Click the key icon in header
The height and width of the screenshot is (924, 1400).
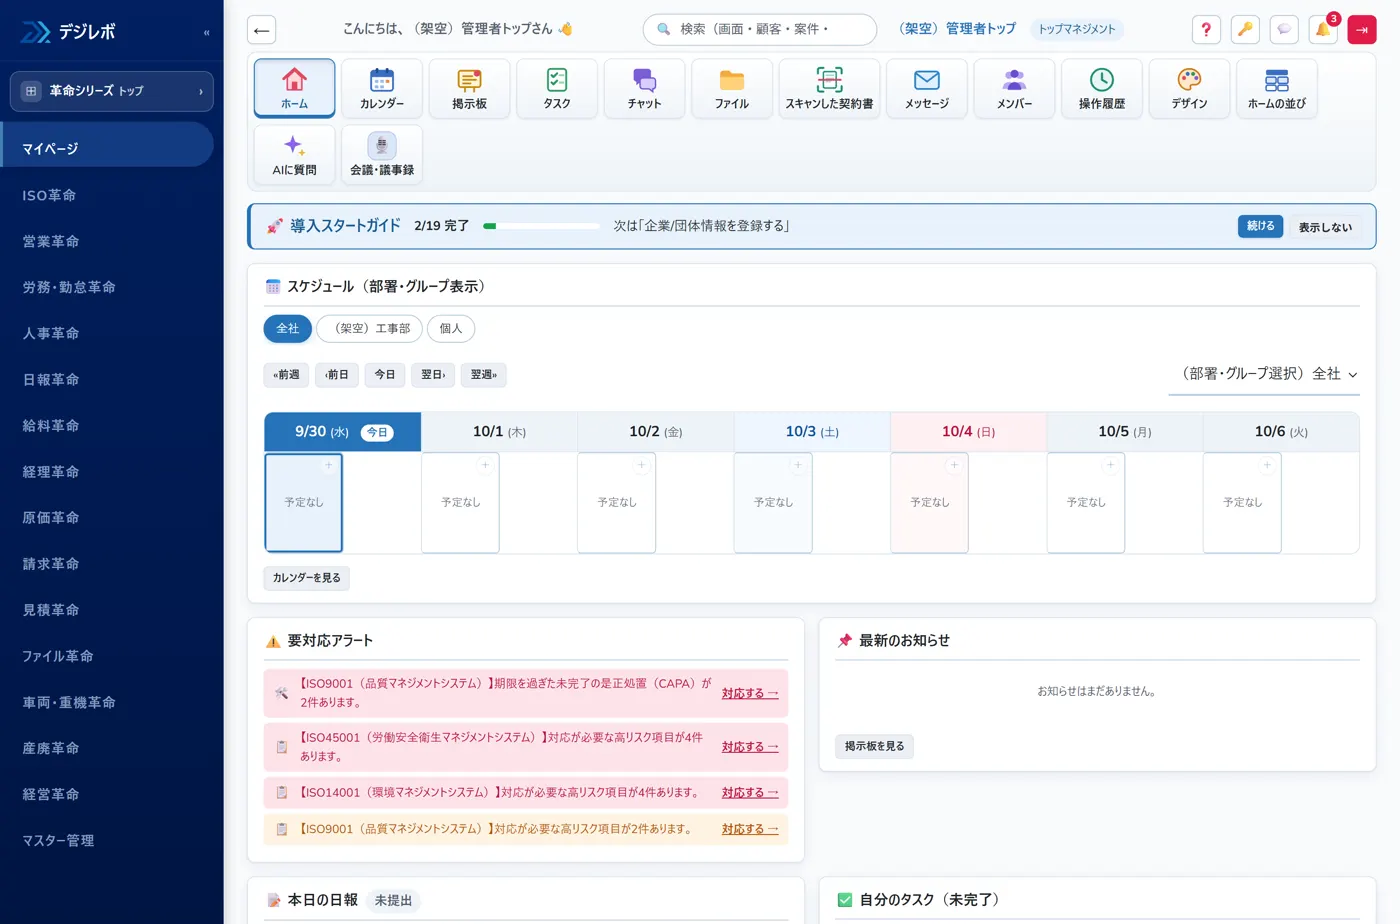[x=1245, y=30]
